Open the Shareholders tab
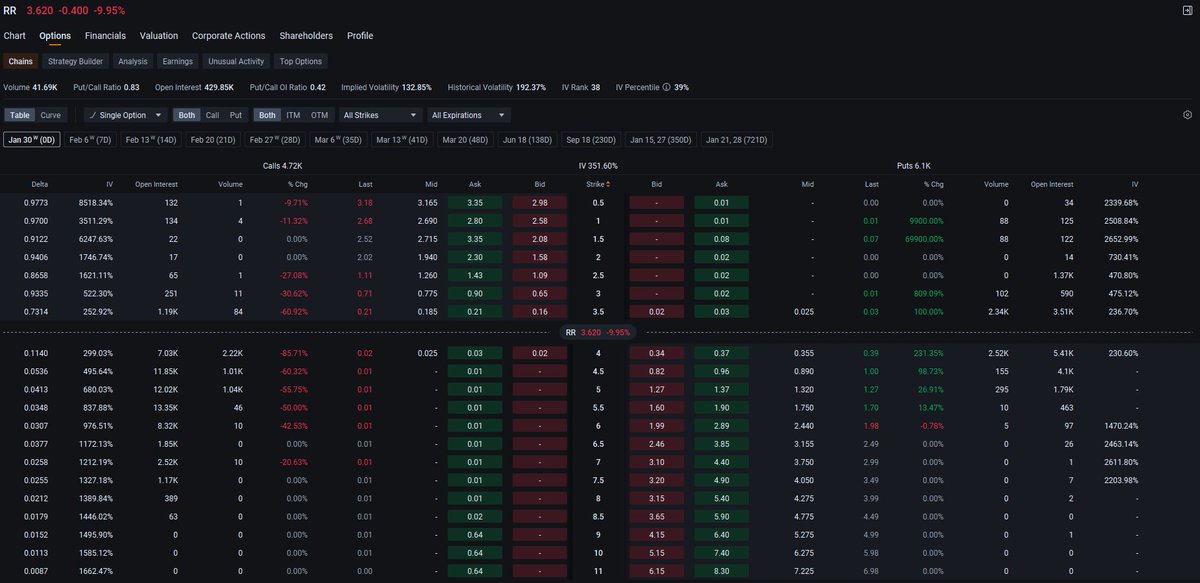Screen dimensions: 1200x583 coord(306,36)
